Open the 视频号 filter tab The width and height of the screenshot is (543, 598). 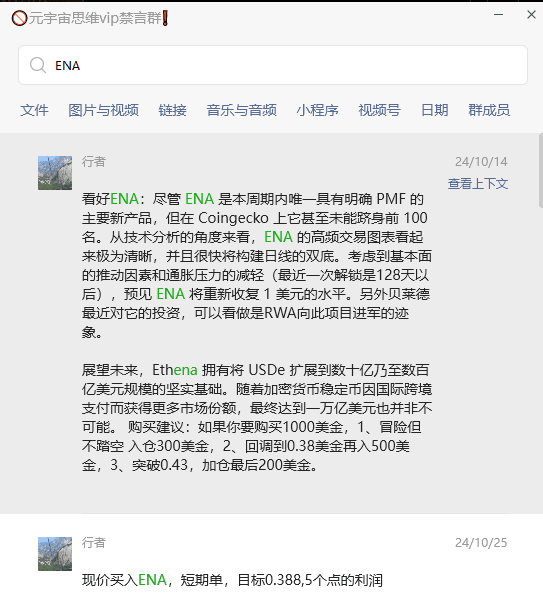379,110
